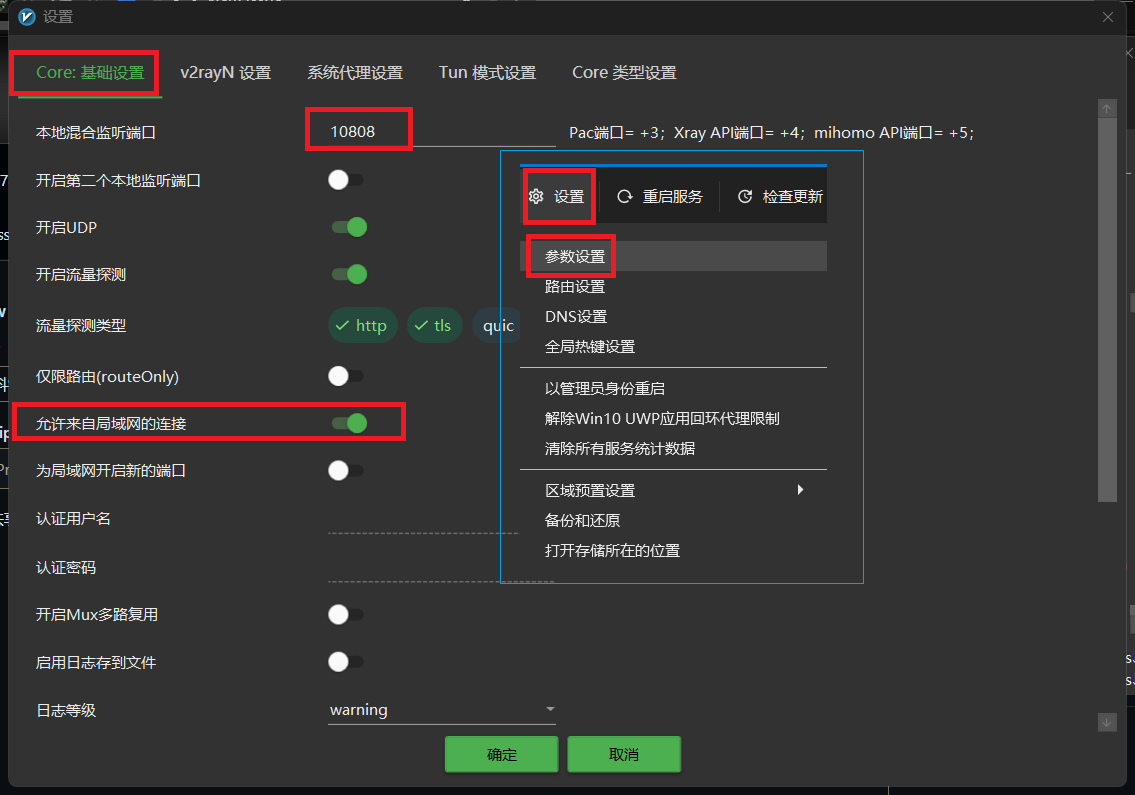Image resolution: width=1135 pixels, height=795 pixels.
Task: Click the scrollbar up arrow
Action: (x=1107, y=109)
